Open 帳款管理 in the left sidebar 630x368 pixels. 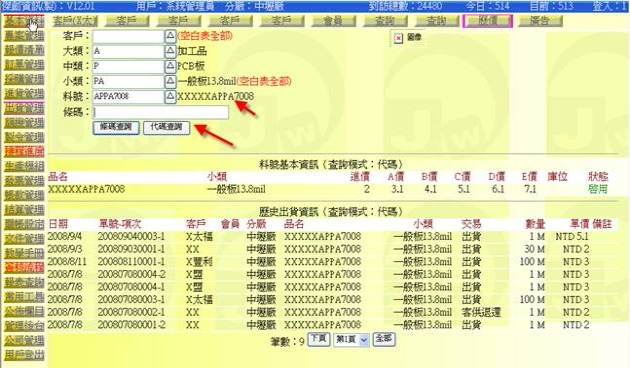(24, 195)
